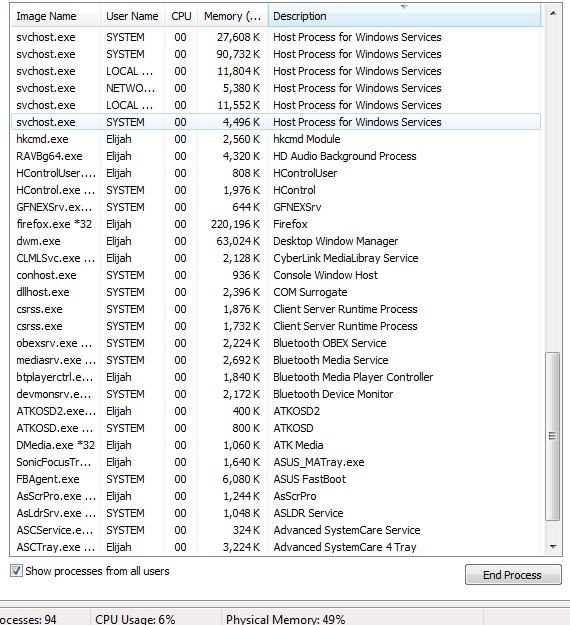This screenshot has height=625, width=570.
Task: Select the hkcmd.exe process
Action: click(276, 139)
